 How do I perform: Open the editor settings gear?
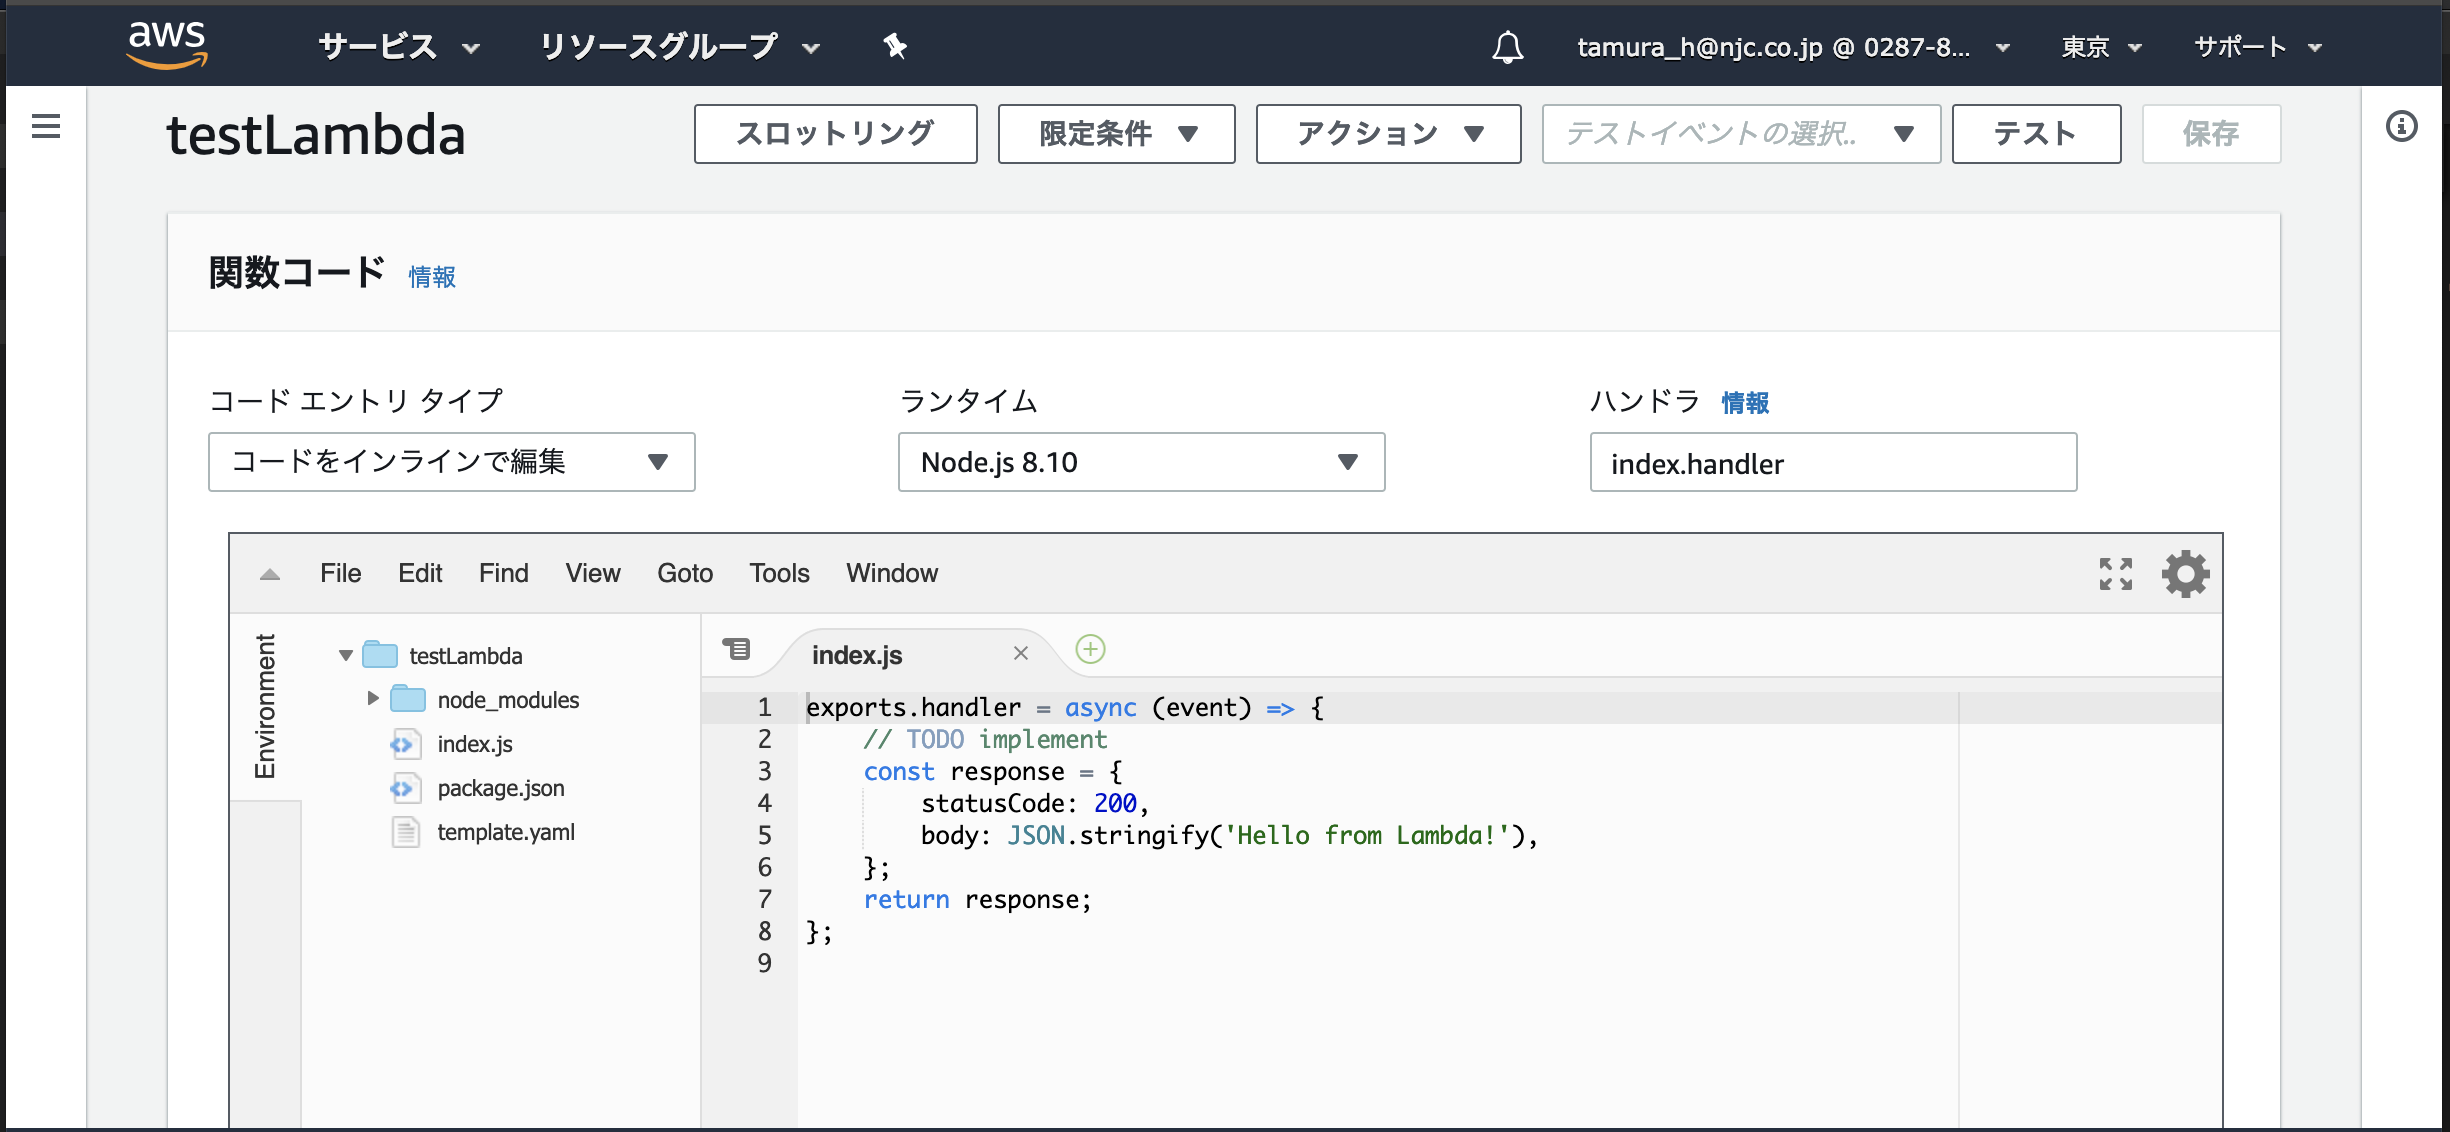(2185, 573)
